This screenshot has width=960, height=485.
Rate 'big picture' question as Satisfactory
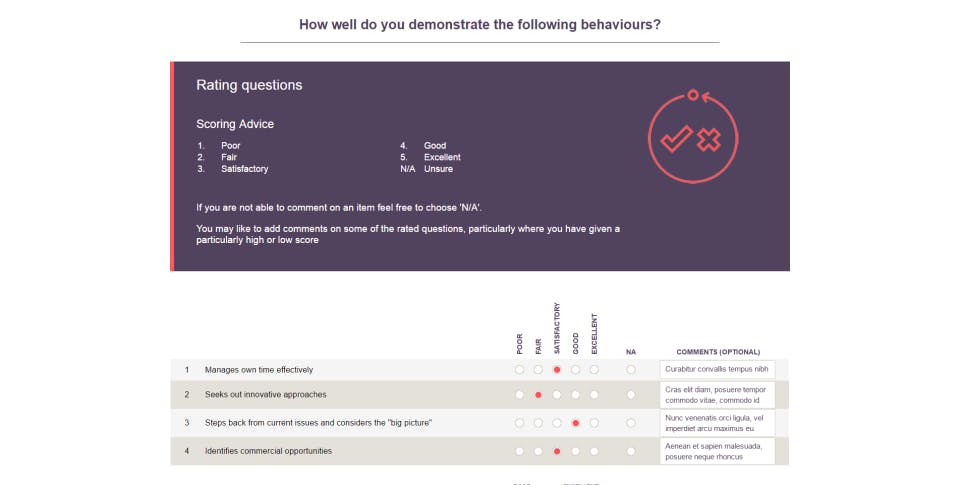click(x=557, y=423)
